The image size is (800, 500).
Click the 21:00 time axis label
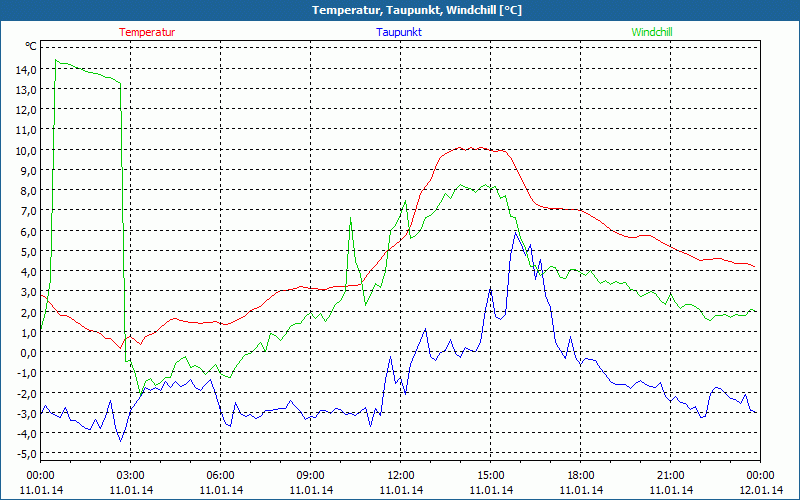670,476
